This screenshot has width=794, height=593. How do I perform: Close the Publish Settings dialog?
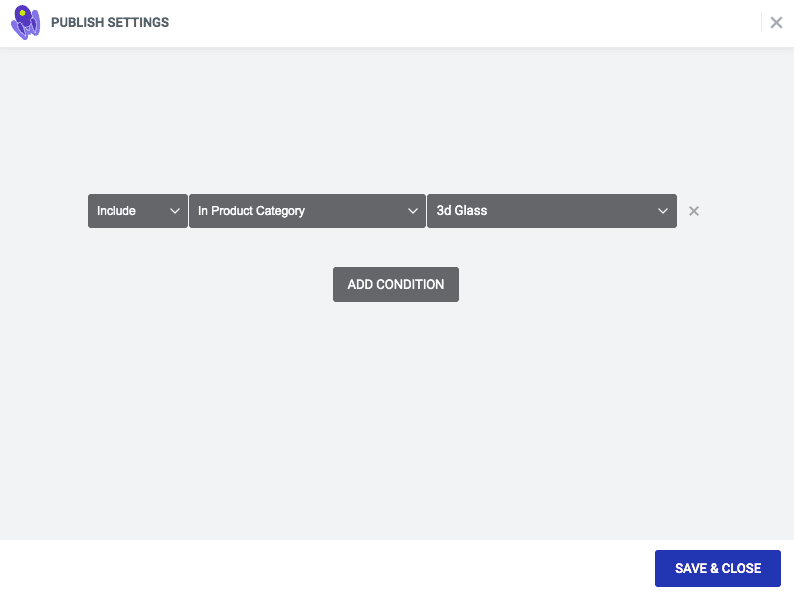coord(776,22)
